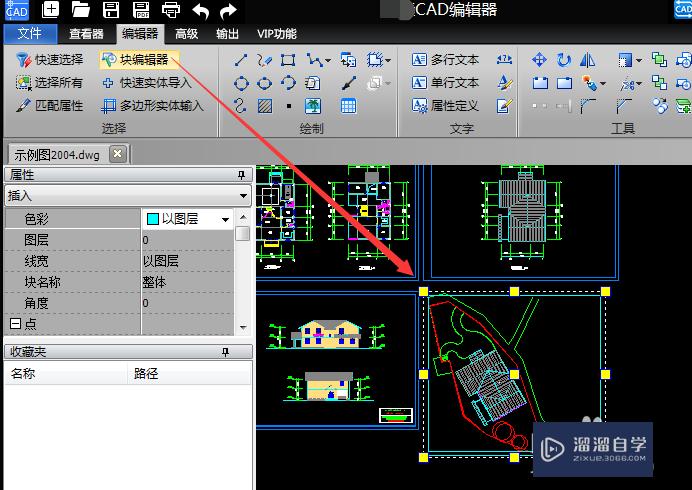The width and height of the screenshot is (692, 490).
Task: Click the properties panel scrollbar down arrow
Action: coord(243,328)
